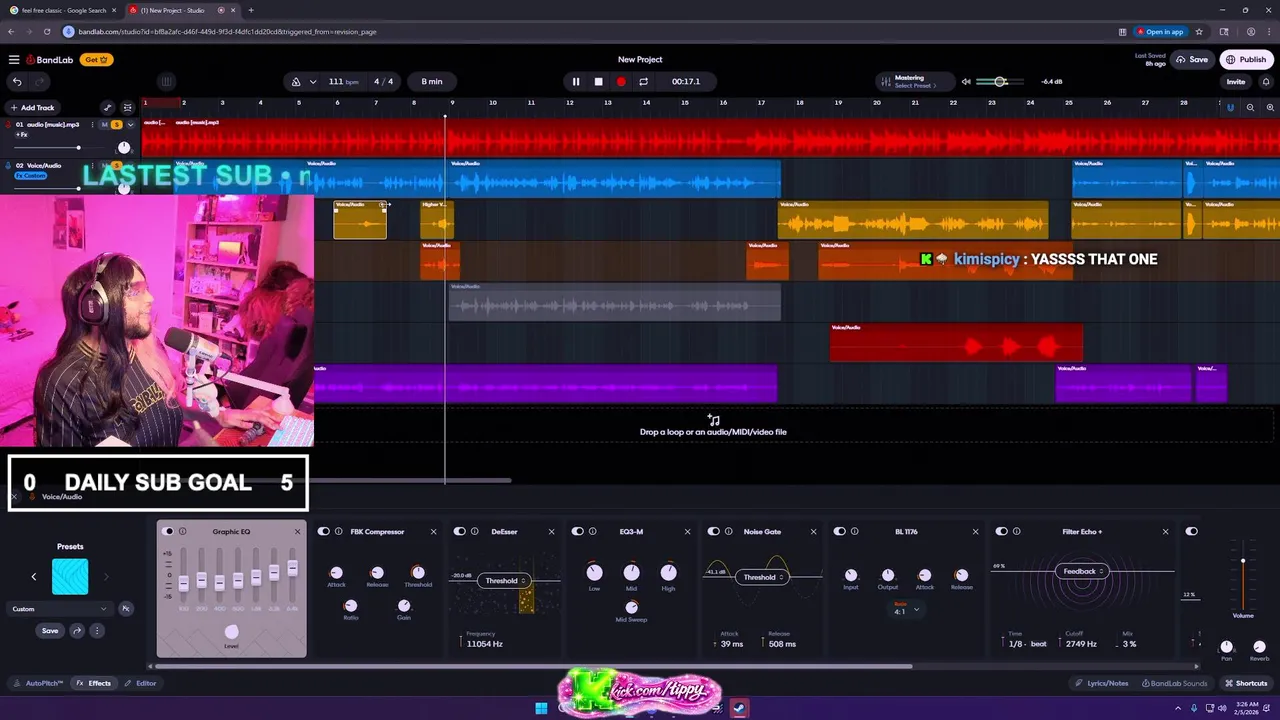Open the BandLab hamburger menu

(14, 59)
